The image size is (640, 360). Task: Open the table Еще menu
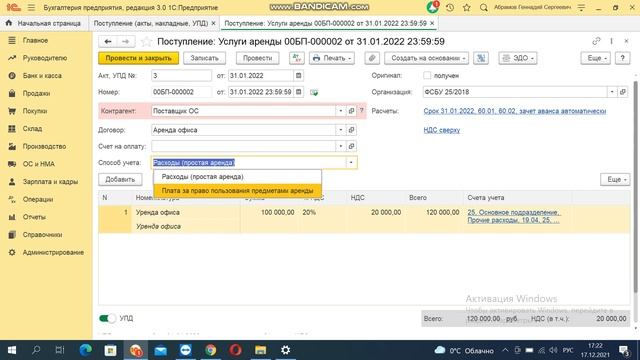pyautogui.click(x=615, y=179)
